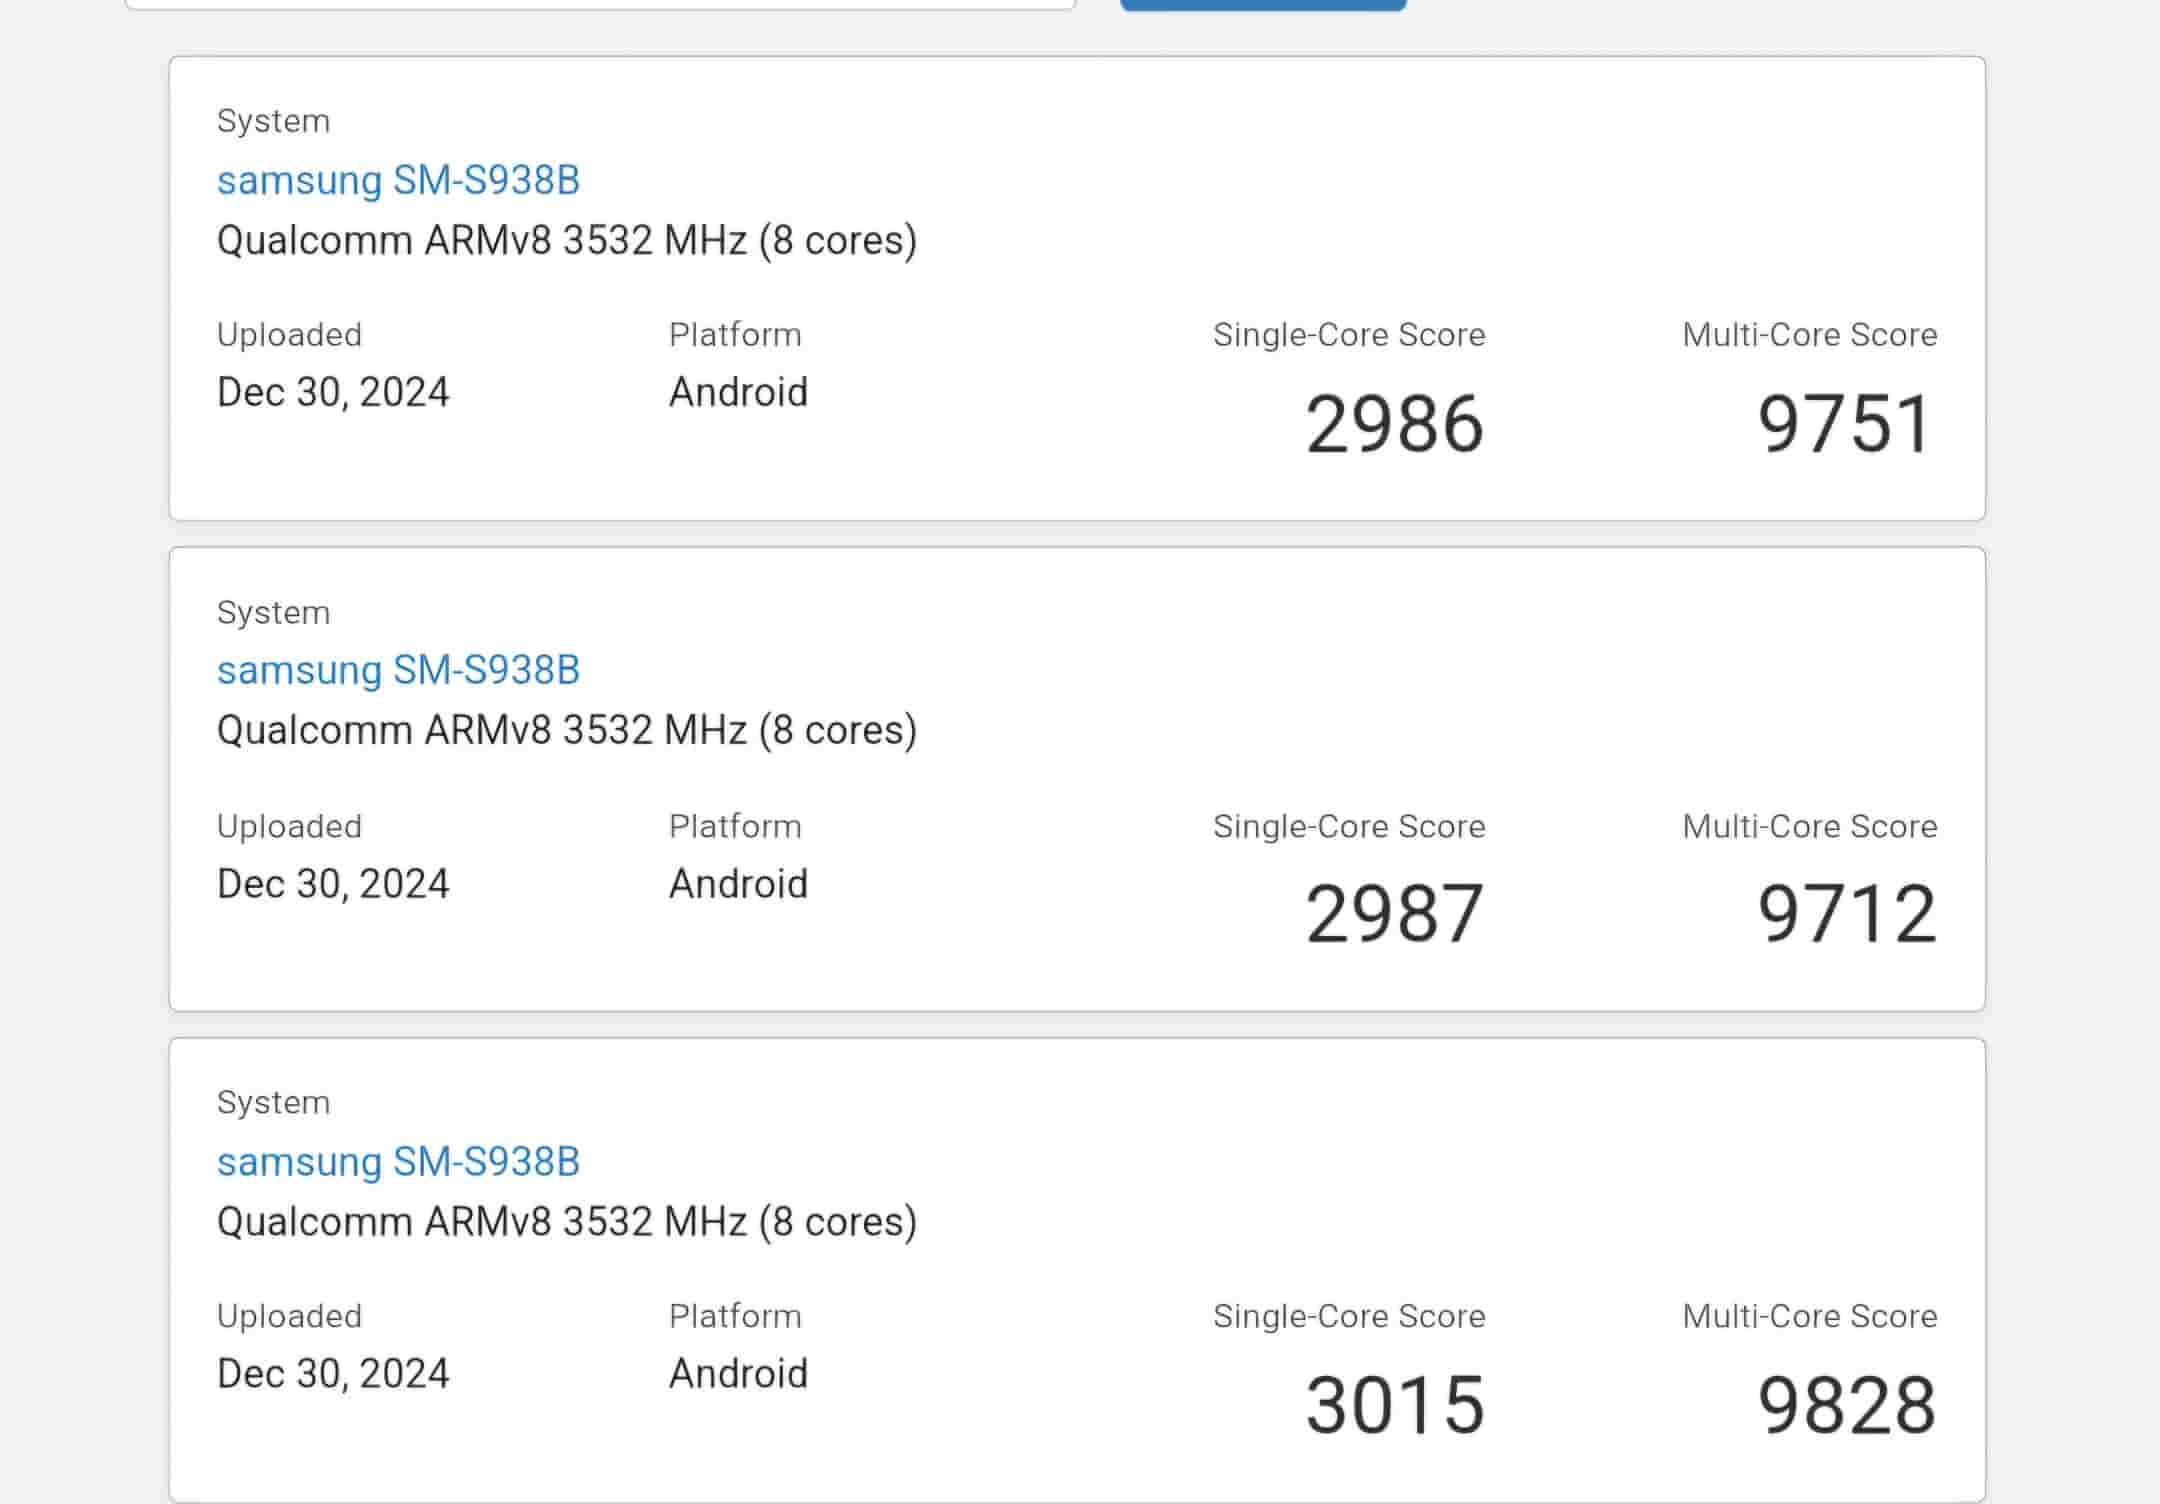Open the first samsung SM-S938B result link

coord(398,181)
